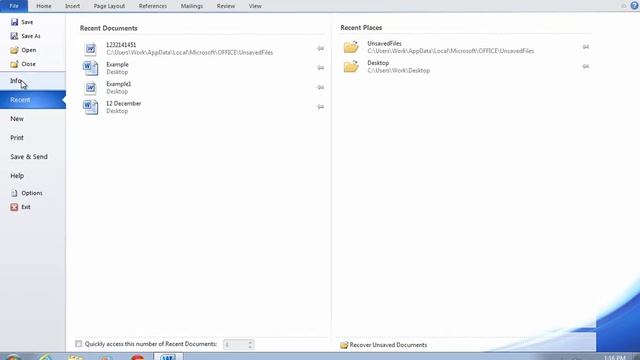Click the Desktop folder icon

(x=351, y=67)
